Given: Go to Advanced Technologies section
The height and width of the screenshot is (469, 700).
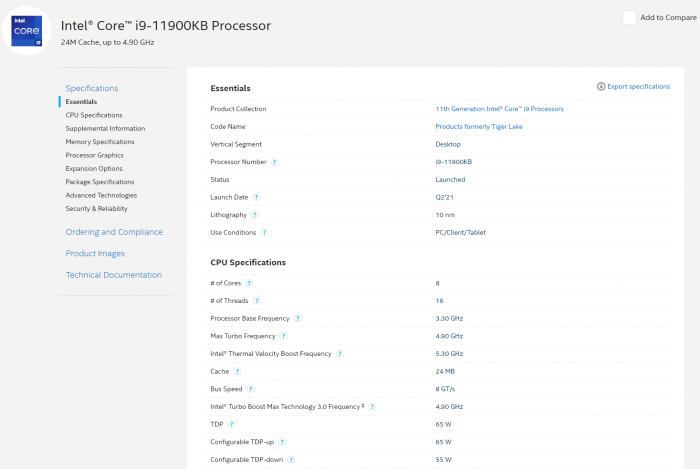Looking at the screenshot, I should coord(101,195).
